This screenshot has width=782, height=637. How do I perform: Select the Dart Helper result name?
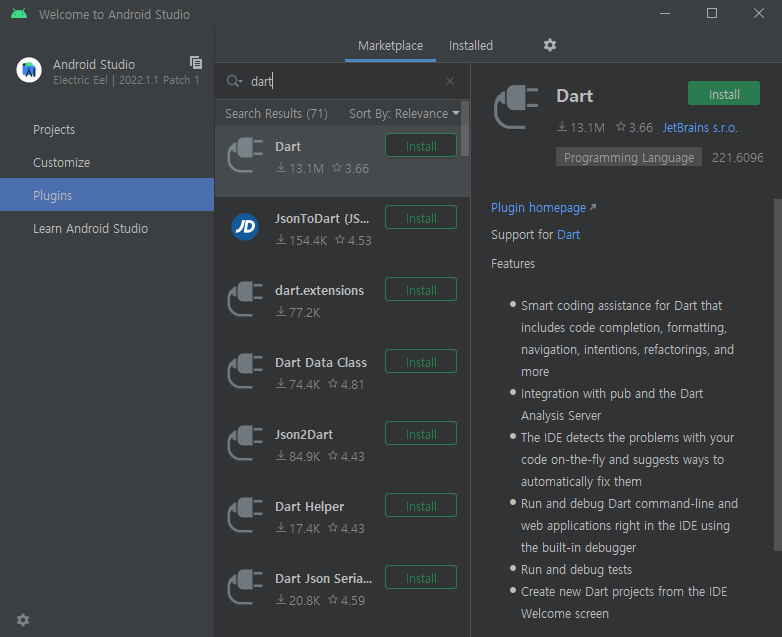tap(309, 507)
